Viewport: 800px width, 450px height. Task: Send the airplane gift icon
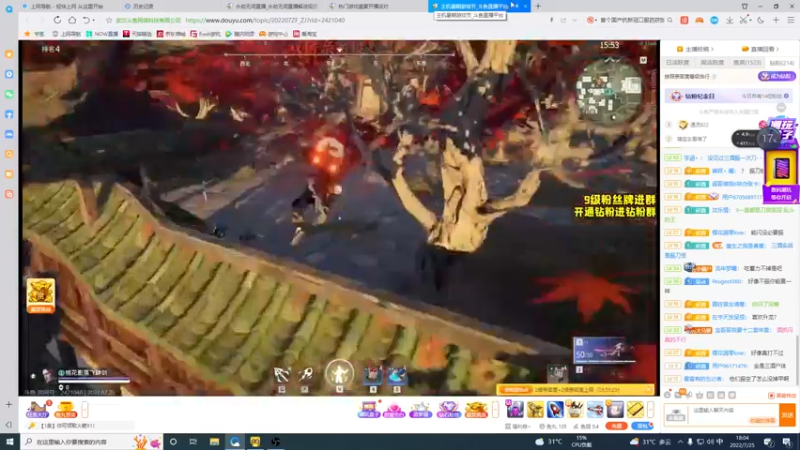coord(595,409)
